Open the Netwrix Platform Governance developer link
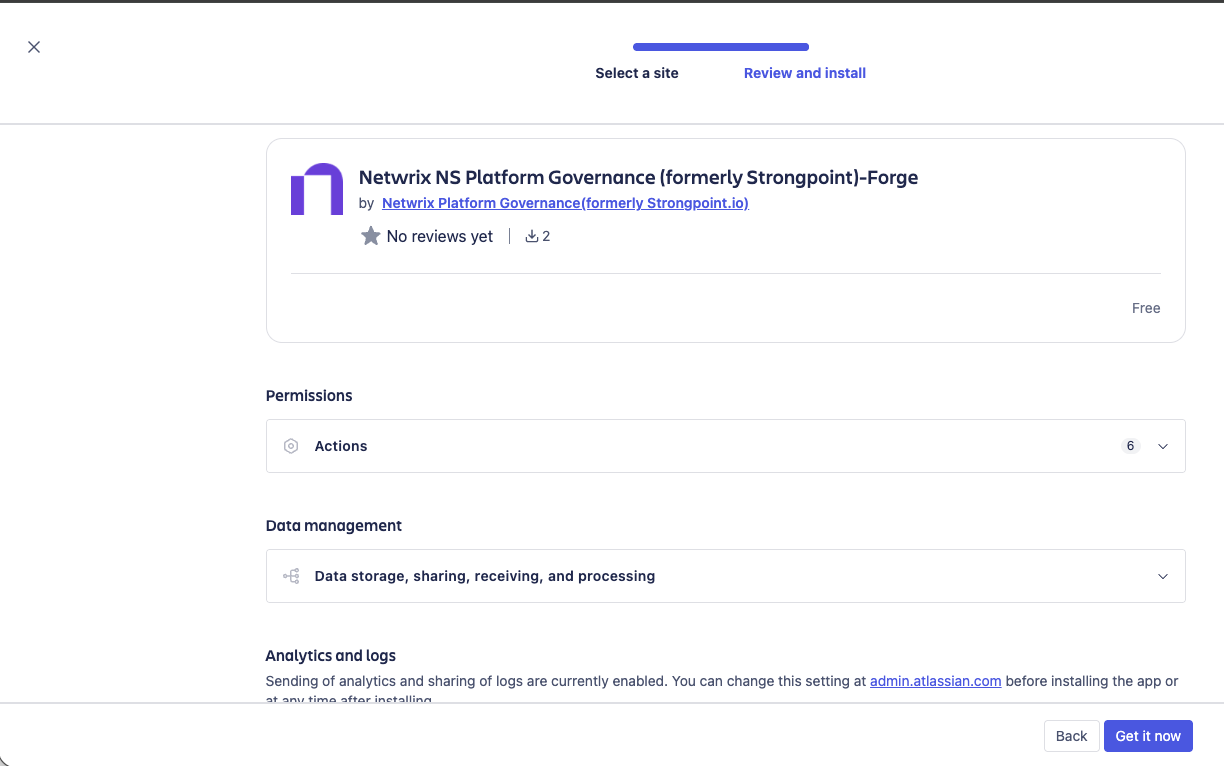The height and width of the screenshot is (766, 1224). click(564, 202)
